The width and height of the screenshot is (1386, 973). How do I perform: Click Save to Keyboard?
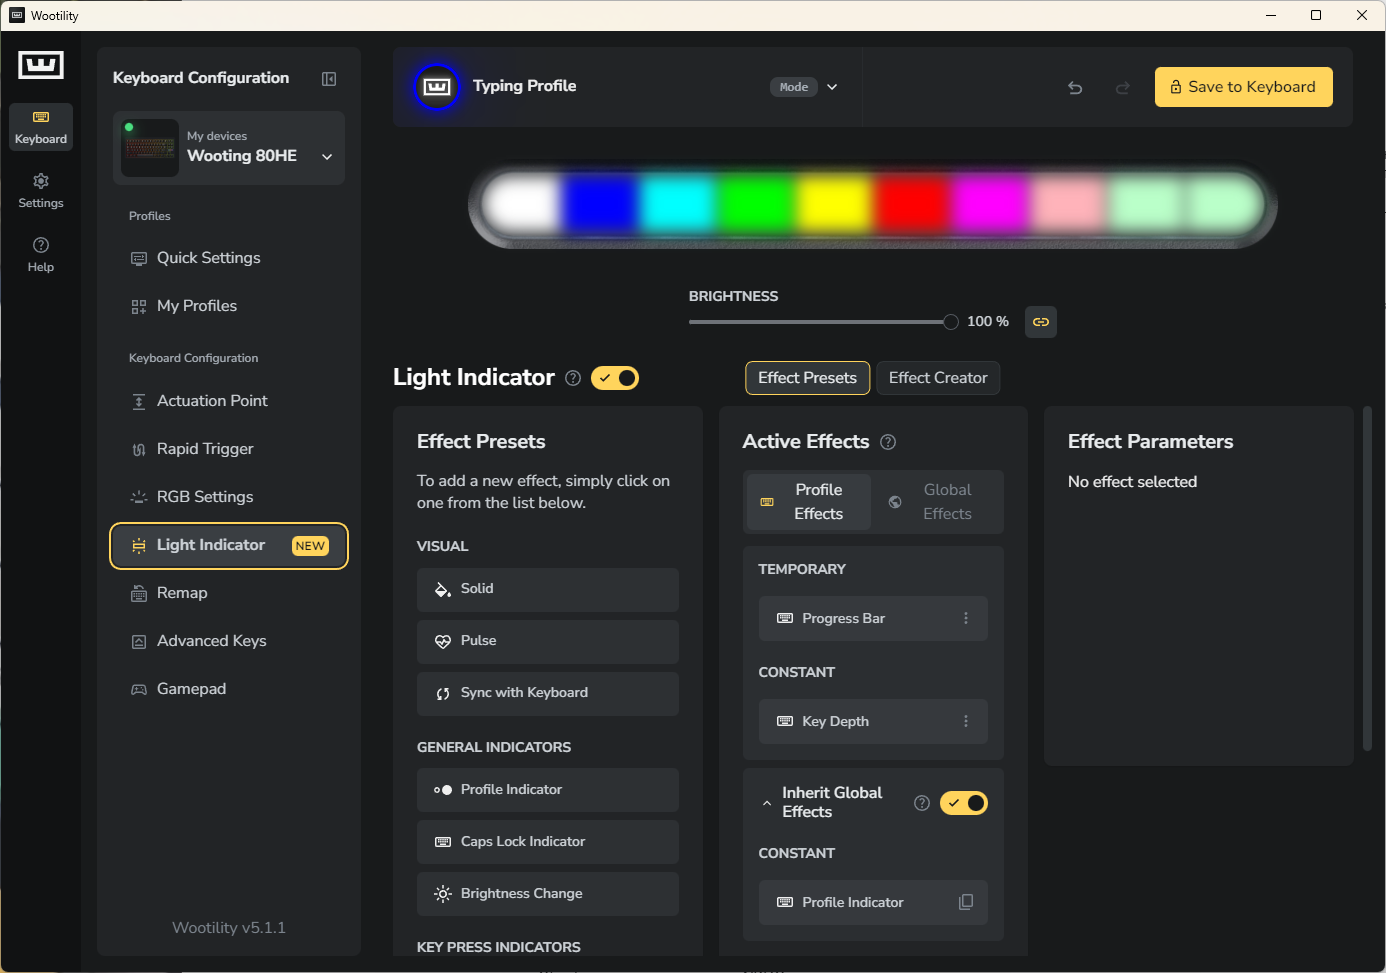1244,87
